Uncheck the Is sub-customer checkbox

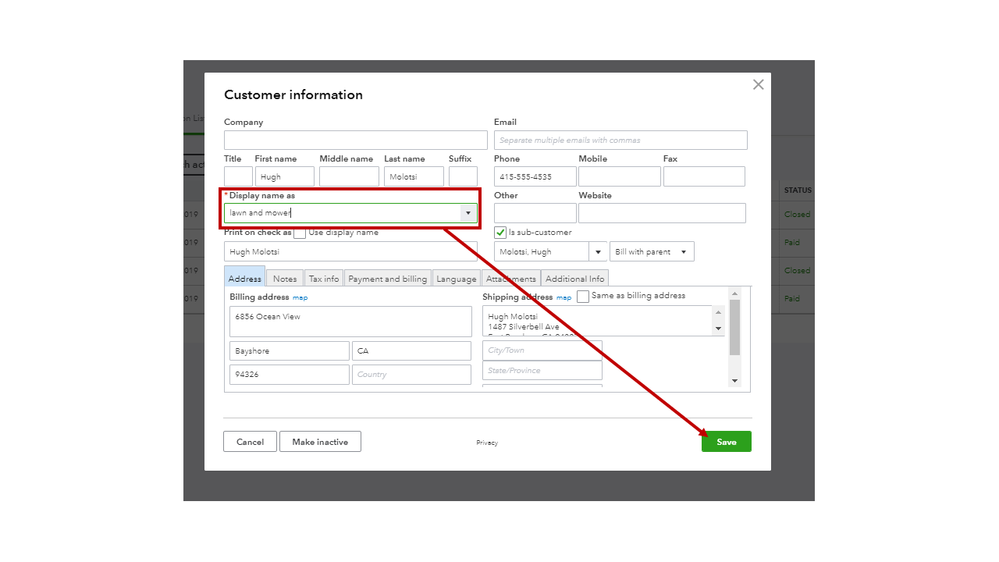tap(500, 233)
